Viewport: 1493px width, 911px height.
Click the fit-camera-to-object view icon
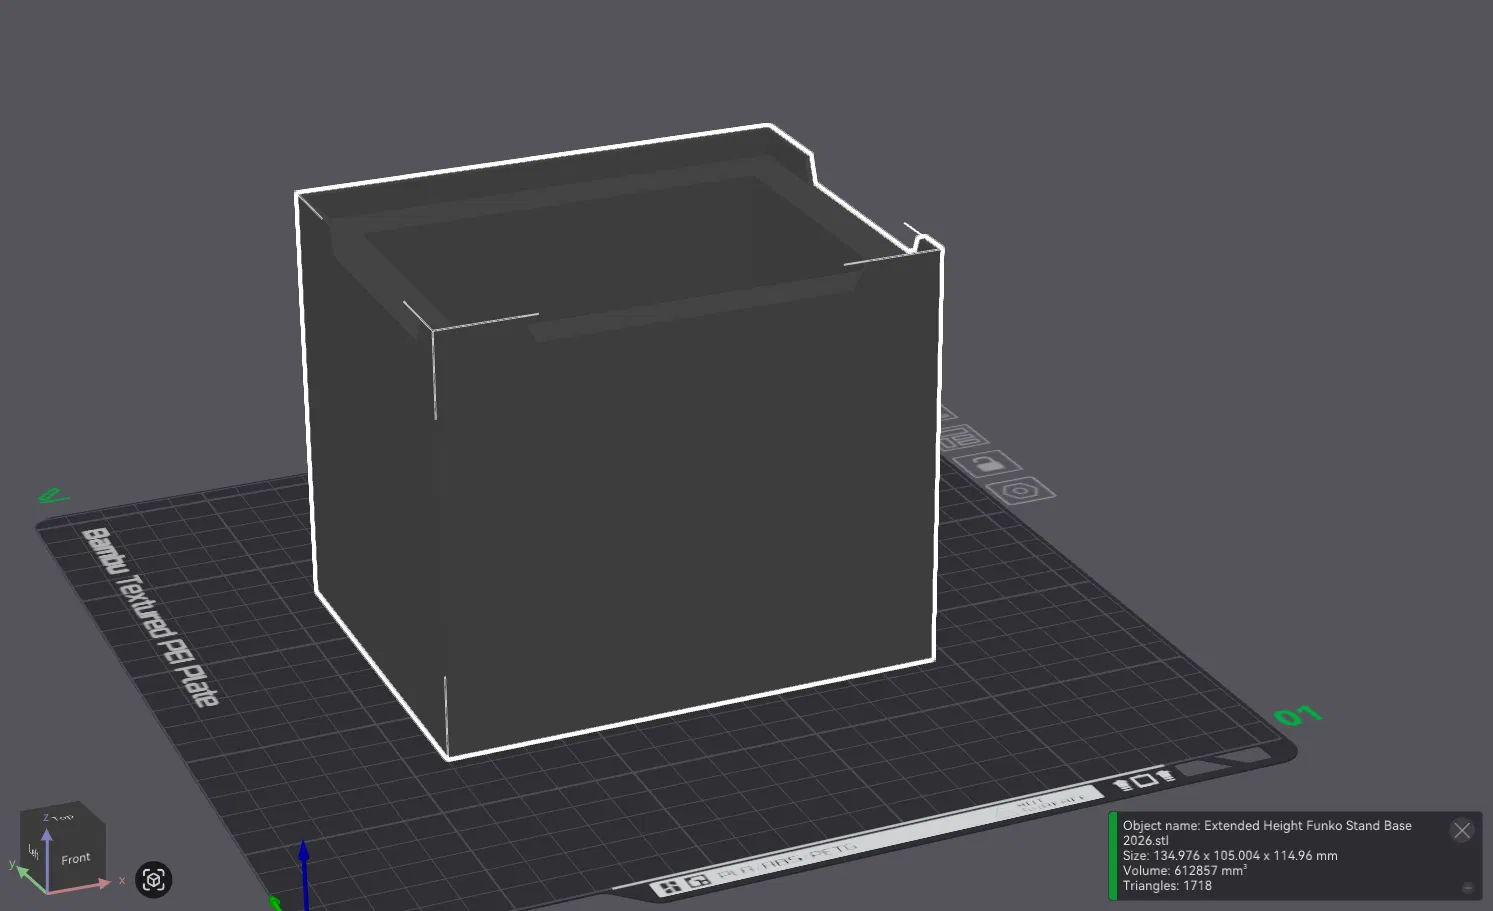154,880
